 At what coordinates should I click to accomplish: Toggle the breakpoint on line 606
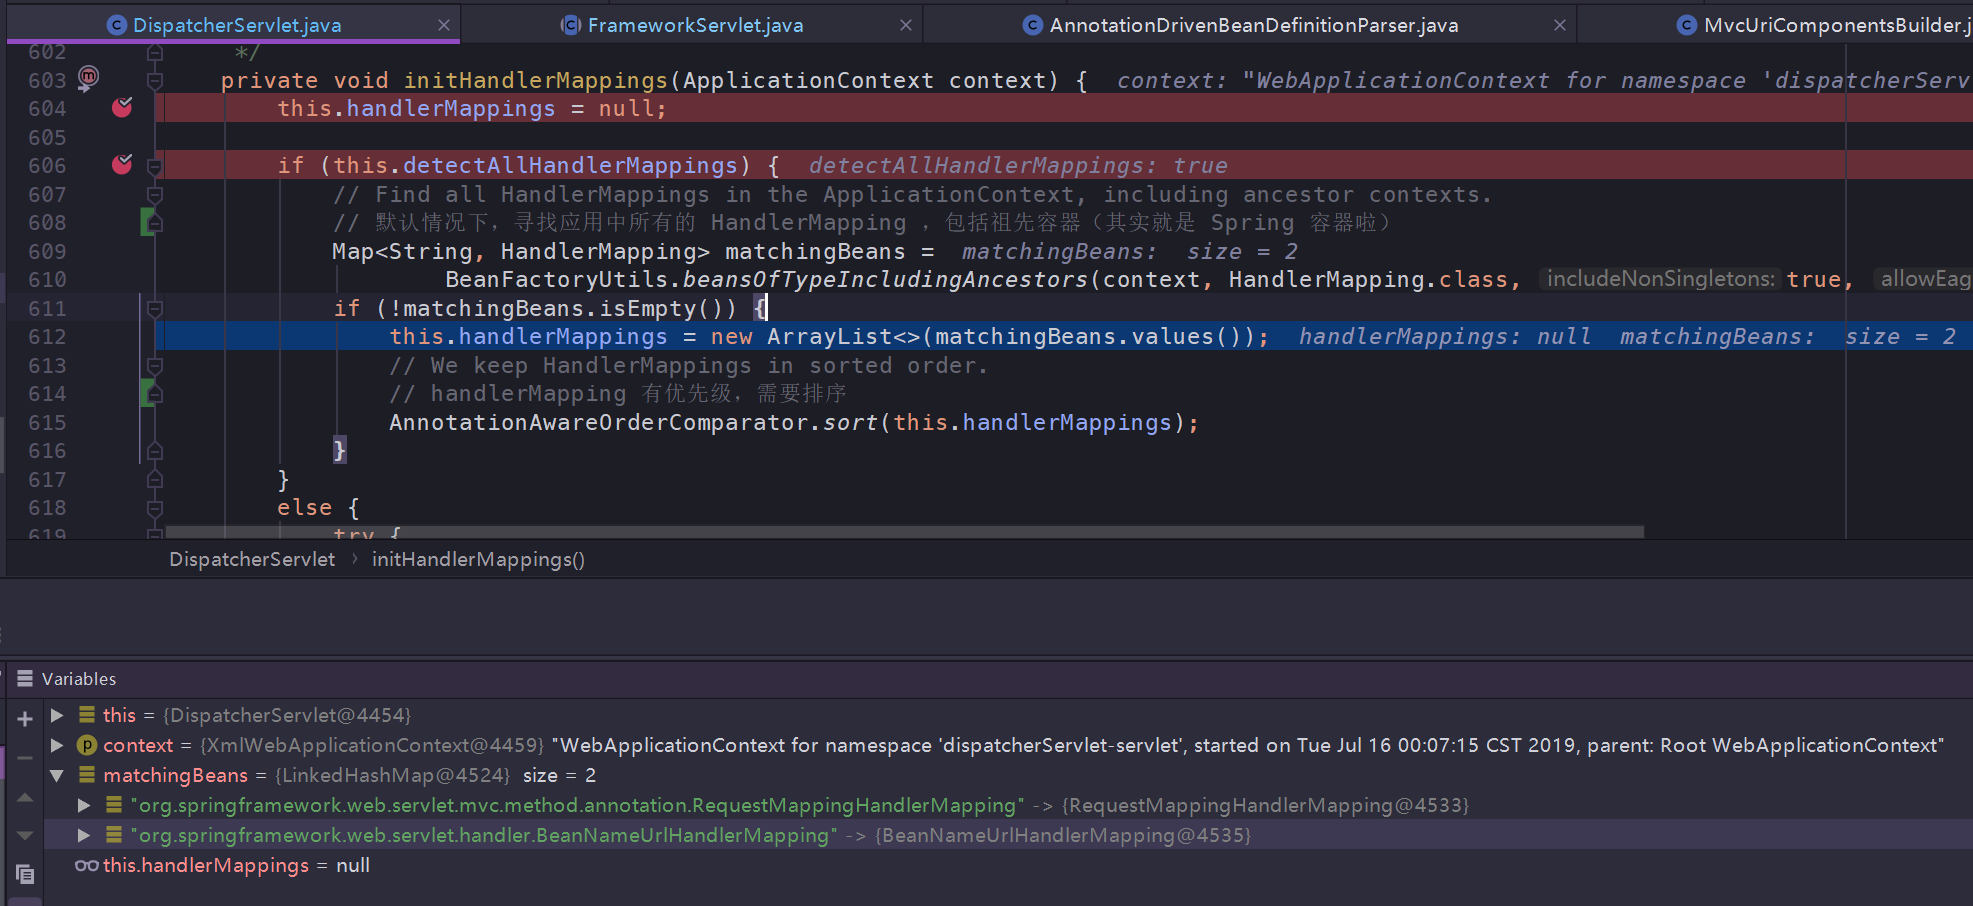click(122, 164)
